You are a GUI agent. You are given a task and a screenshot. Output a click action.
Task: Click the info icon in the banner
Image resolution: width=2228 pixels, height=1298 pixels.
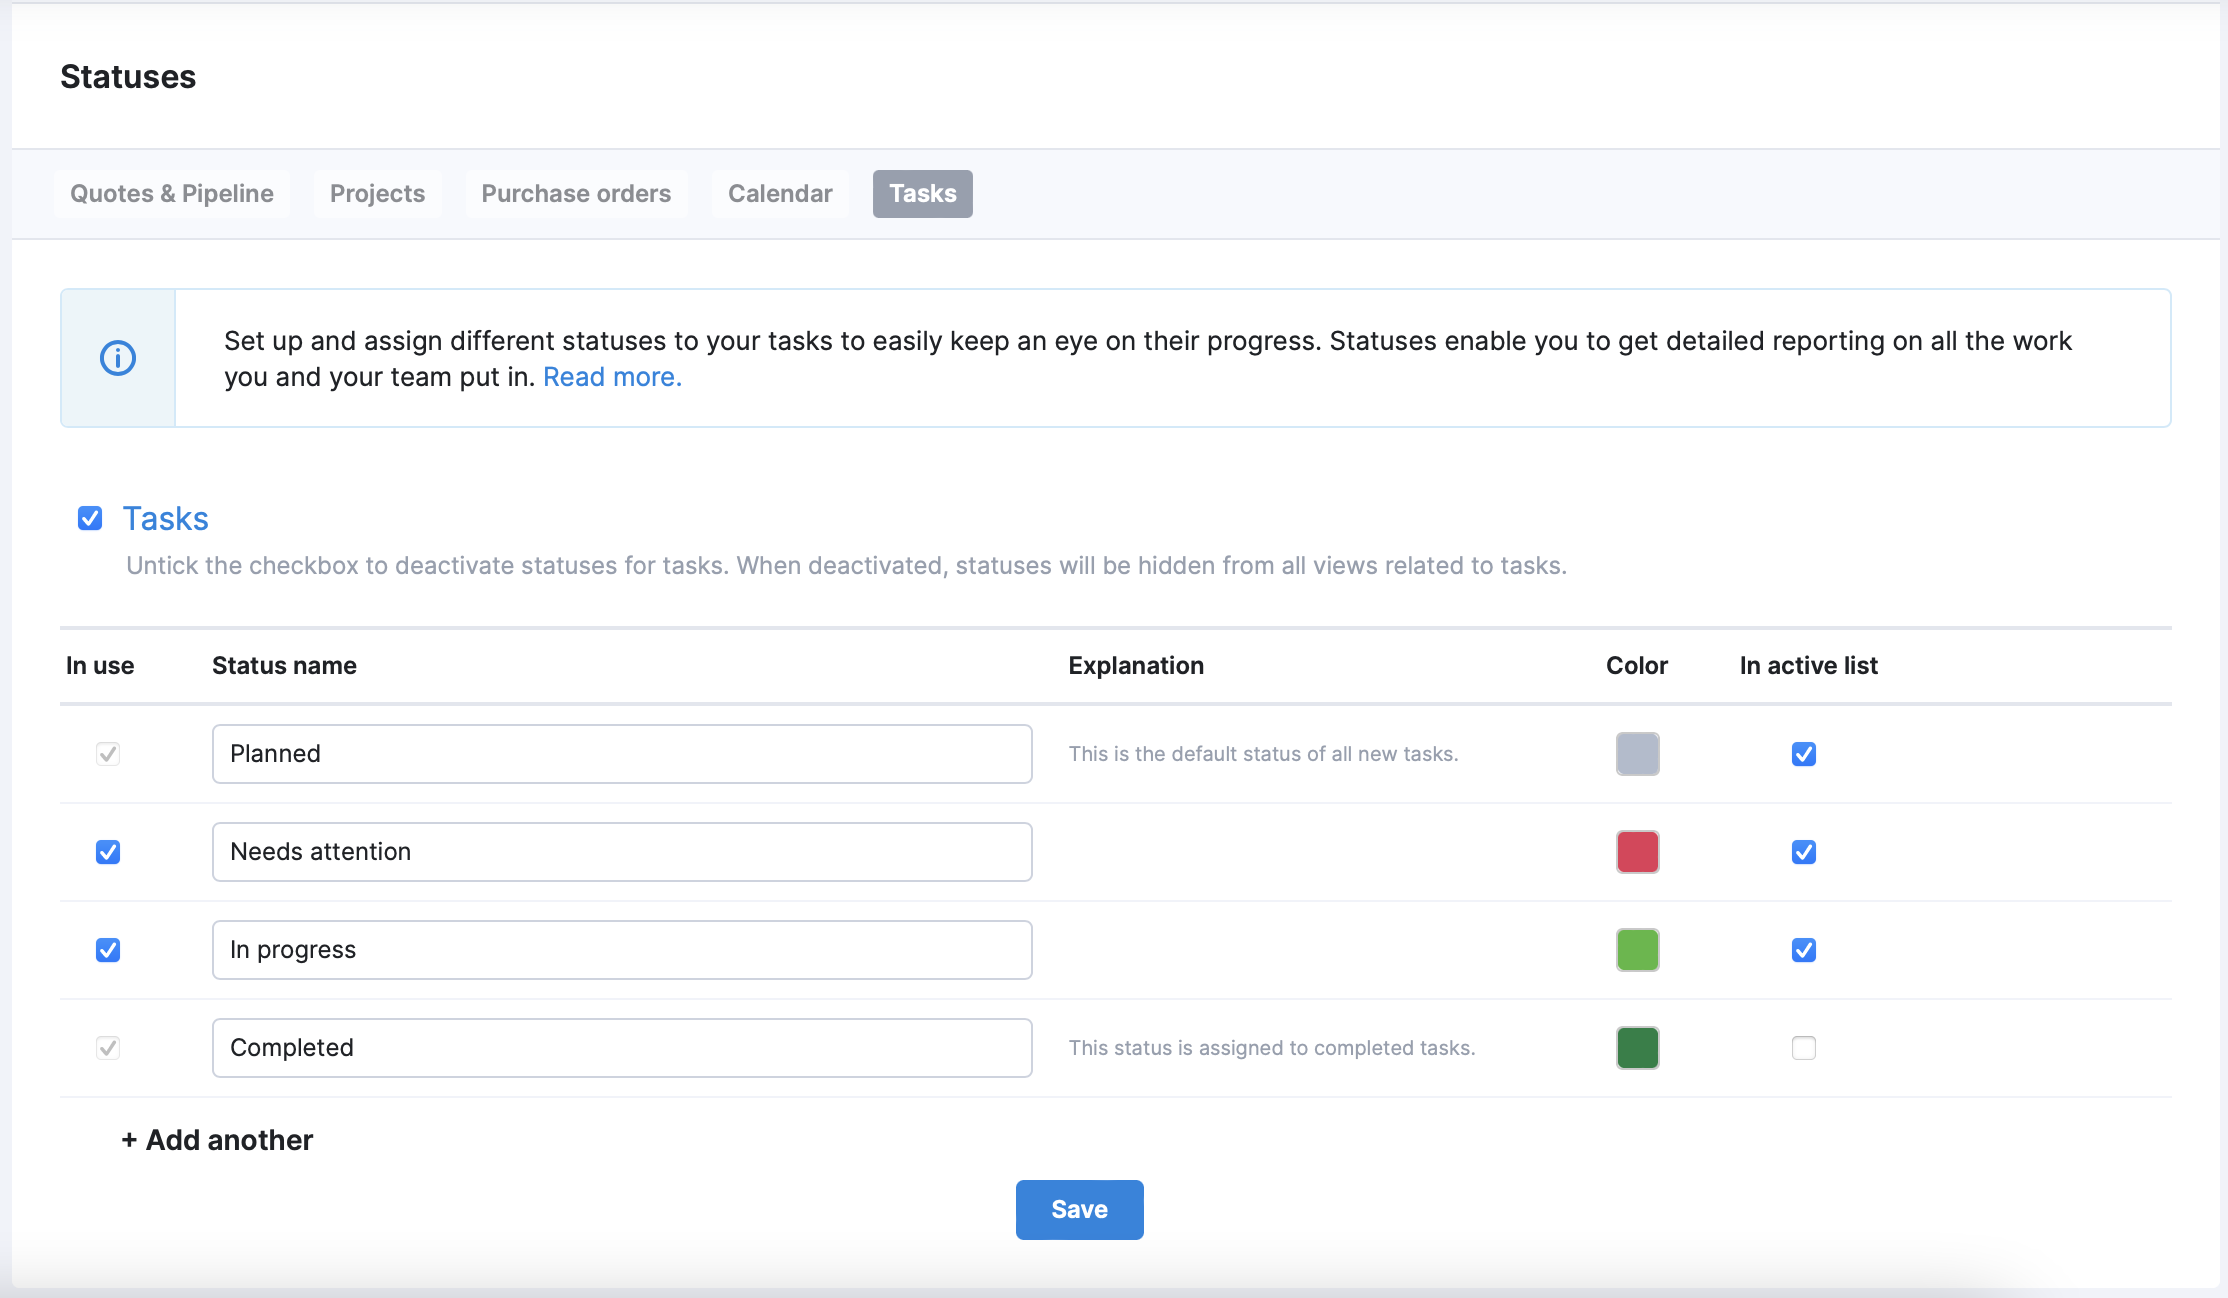point(118,358)
